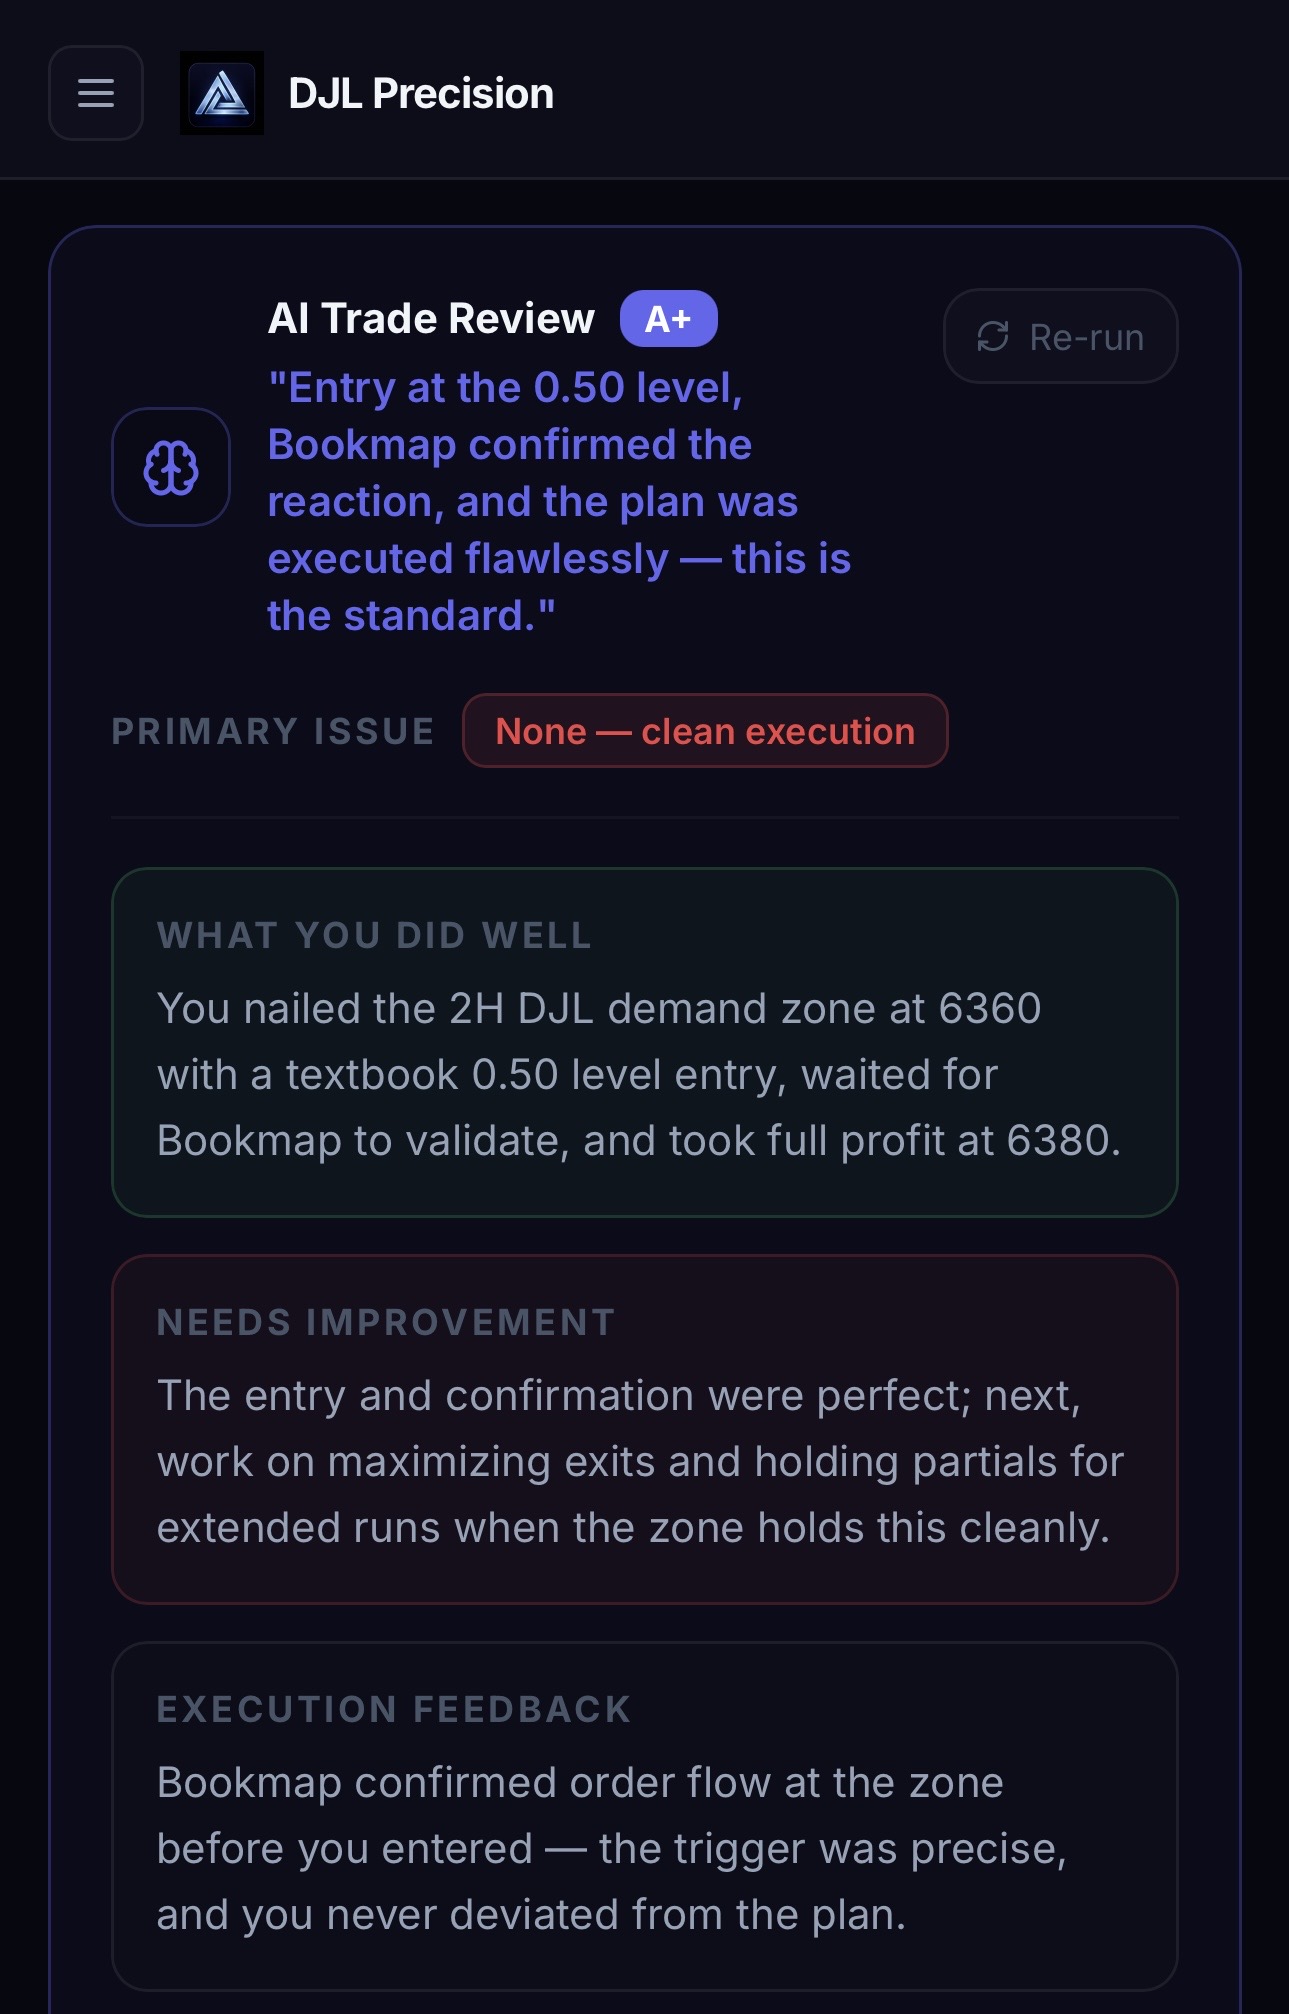Select the blue quoted review text
Image resolution: width=1289 pixels, height=2014 pixels.
560,500
